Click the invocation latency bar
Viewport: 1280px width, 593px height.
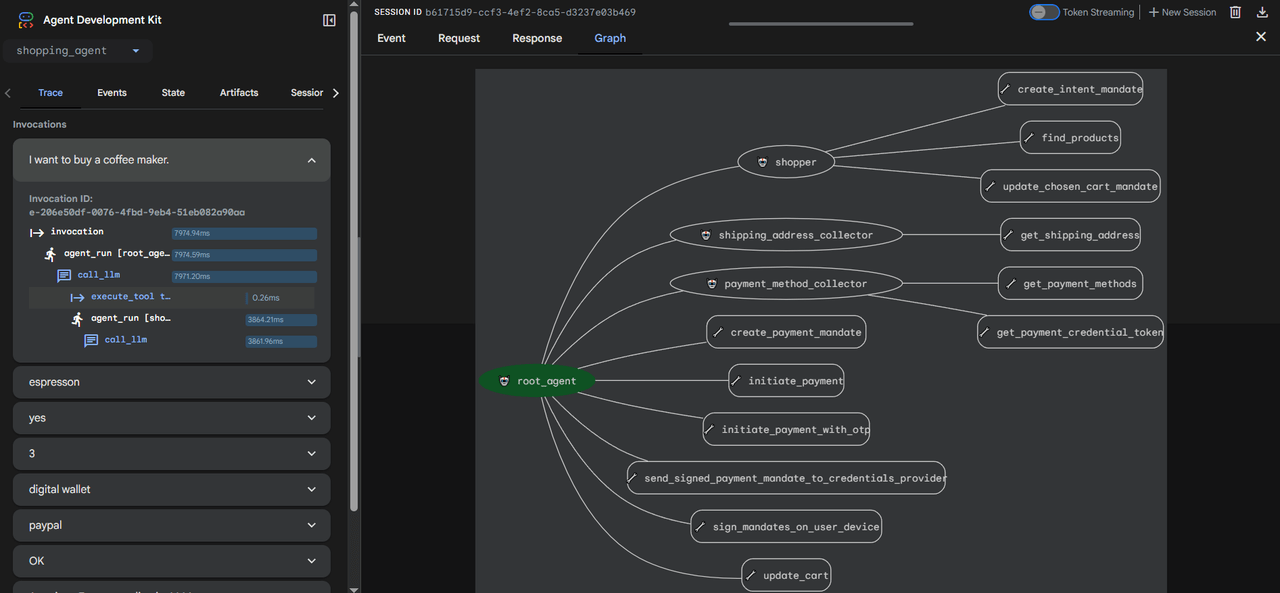pyautogui.click(x=244, y=233)
